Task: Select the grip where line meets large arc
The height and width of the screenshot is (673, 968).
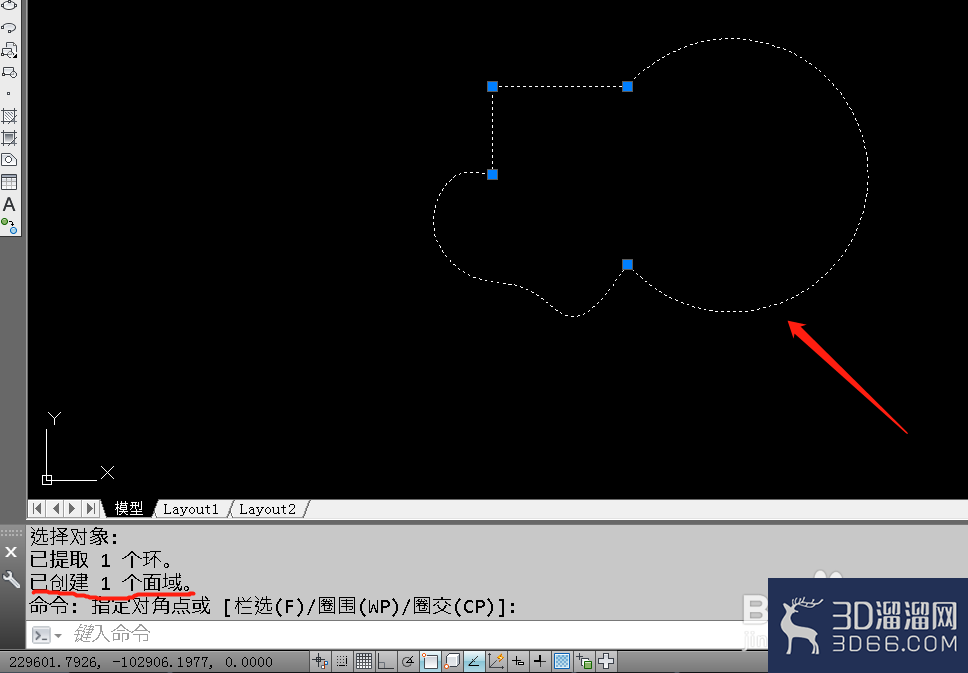Action: point(627,86)
